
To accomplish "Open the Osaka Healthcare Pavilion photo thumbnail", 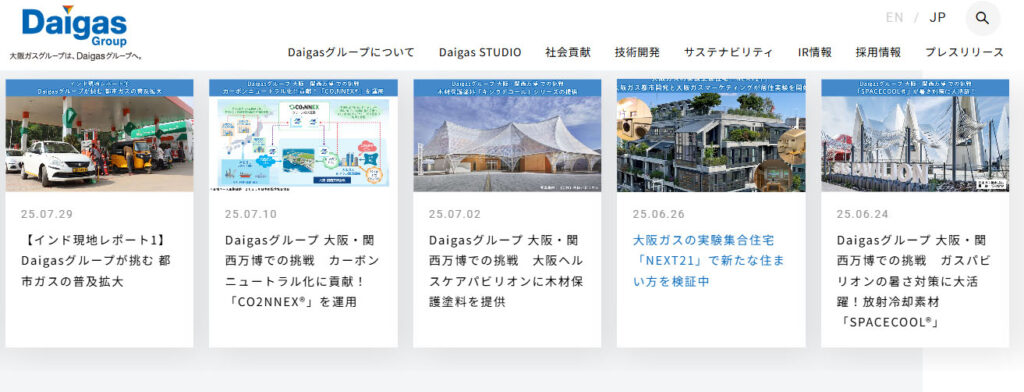I will click(507, 135).
